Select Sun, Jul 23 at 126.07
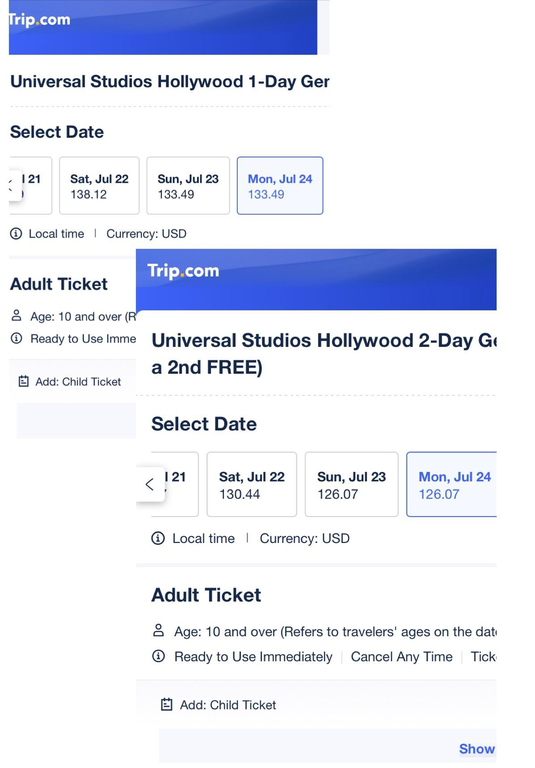Screen dimensions: 535x768 click(x=352, y=484)
